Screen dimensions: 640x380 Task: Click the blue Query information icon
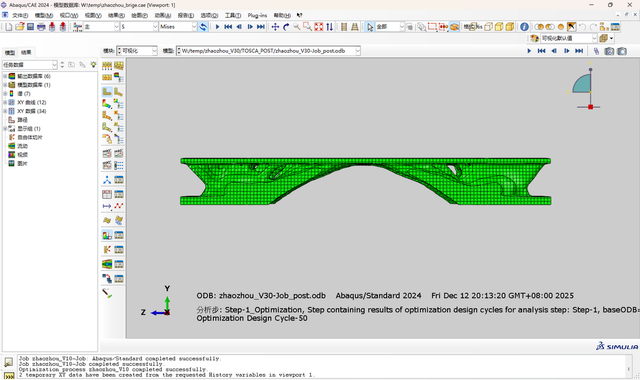[524, 27]
